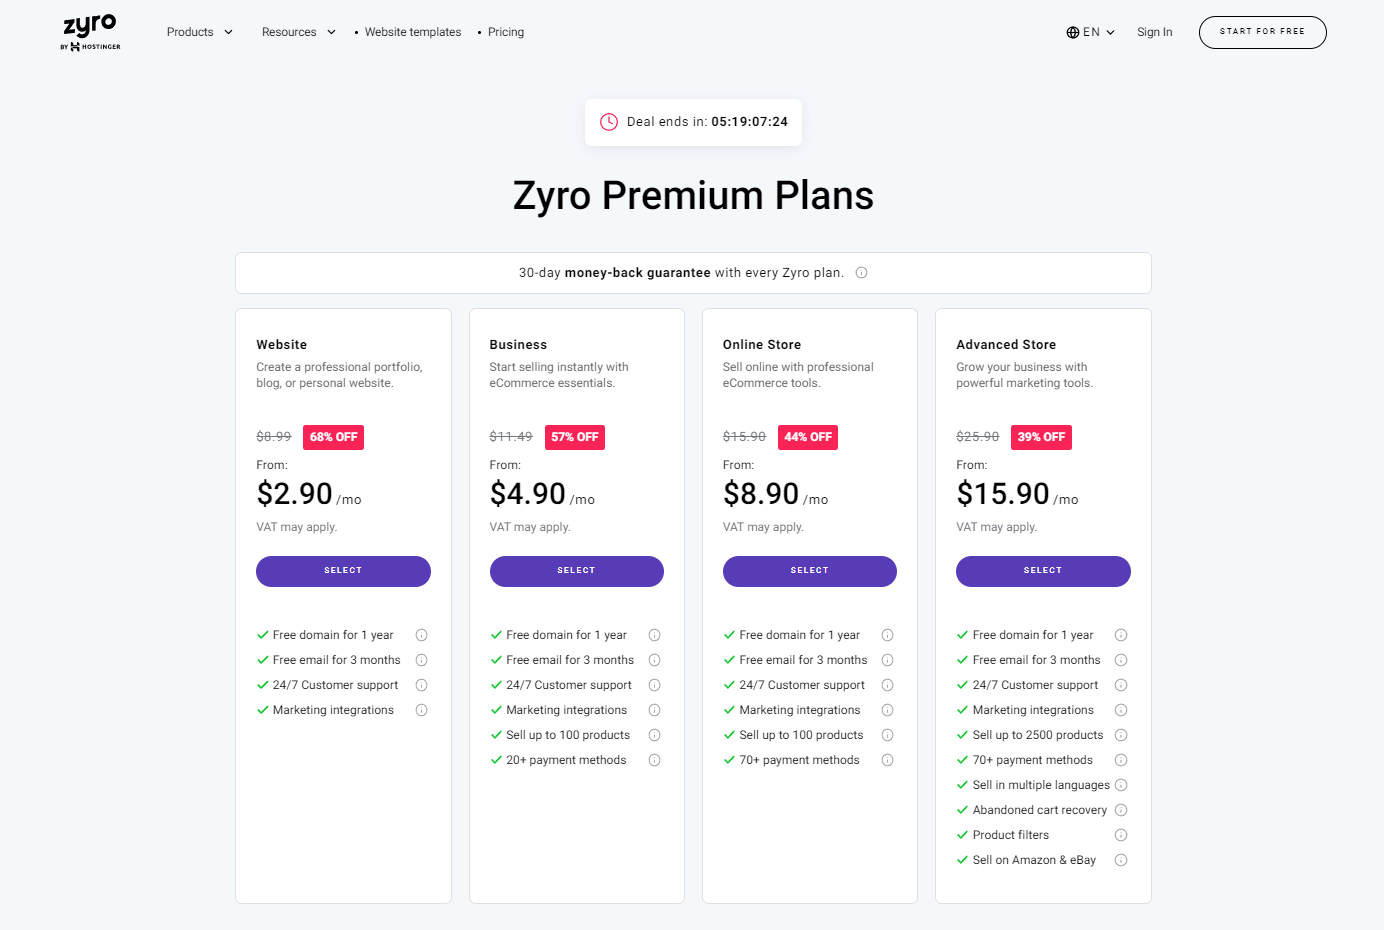Select the Advanced Store plan
Screen dimensions: 1384x930
[1043, 571]
